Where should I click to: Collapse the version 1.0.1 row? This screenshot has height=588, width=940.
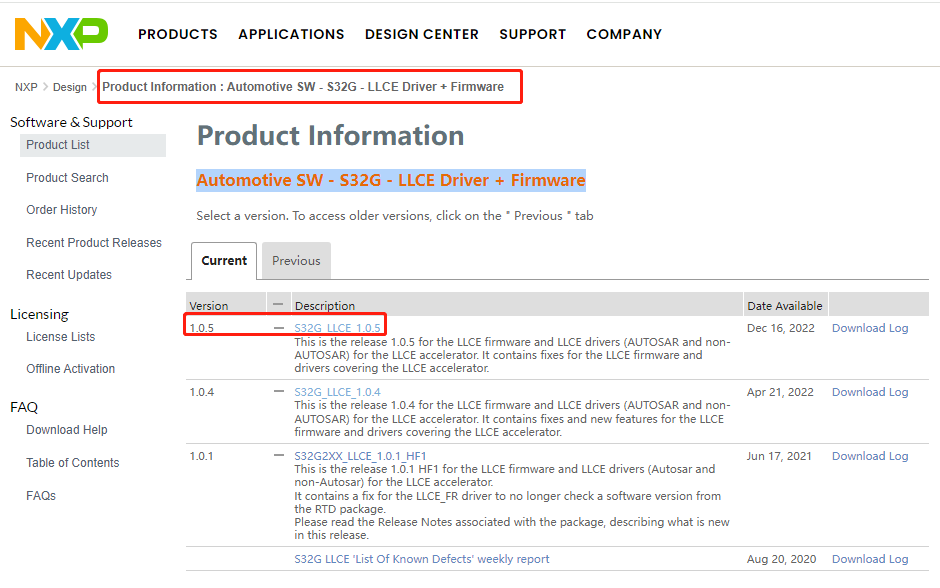point(279,456)
